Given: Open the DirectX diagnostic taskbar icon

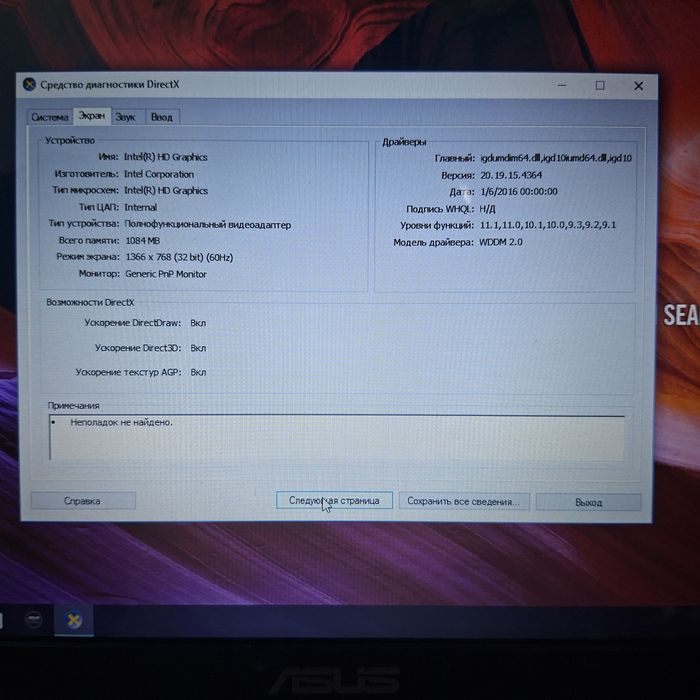Looking at the screenshot, I should pos(74,620).
